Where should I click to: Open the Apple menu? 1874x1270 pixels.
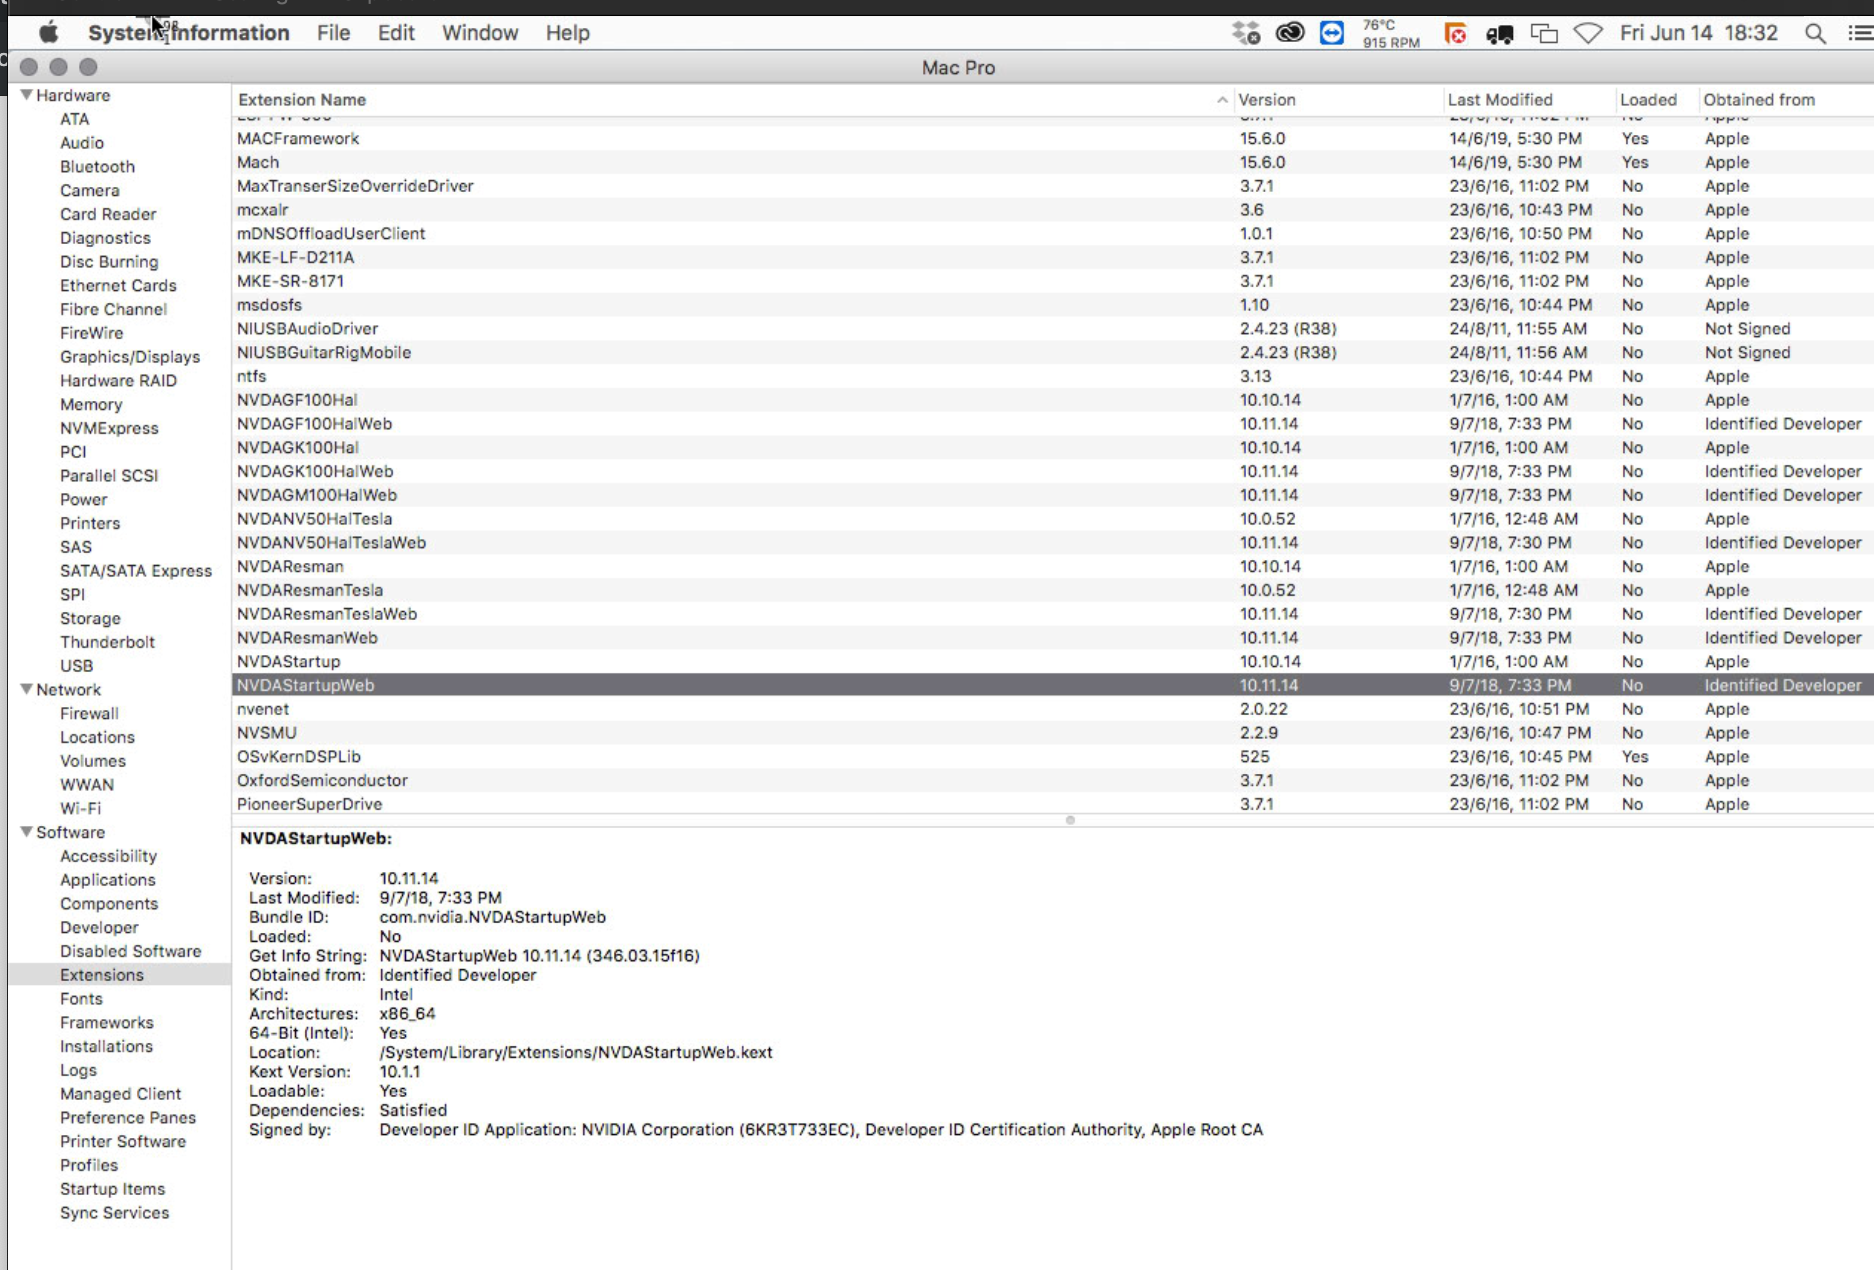(x=48, y=33)
